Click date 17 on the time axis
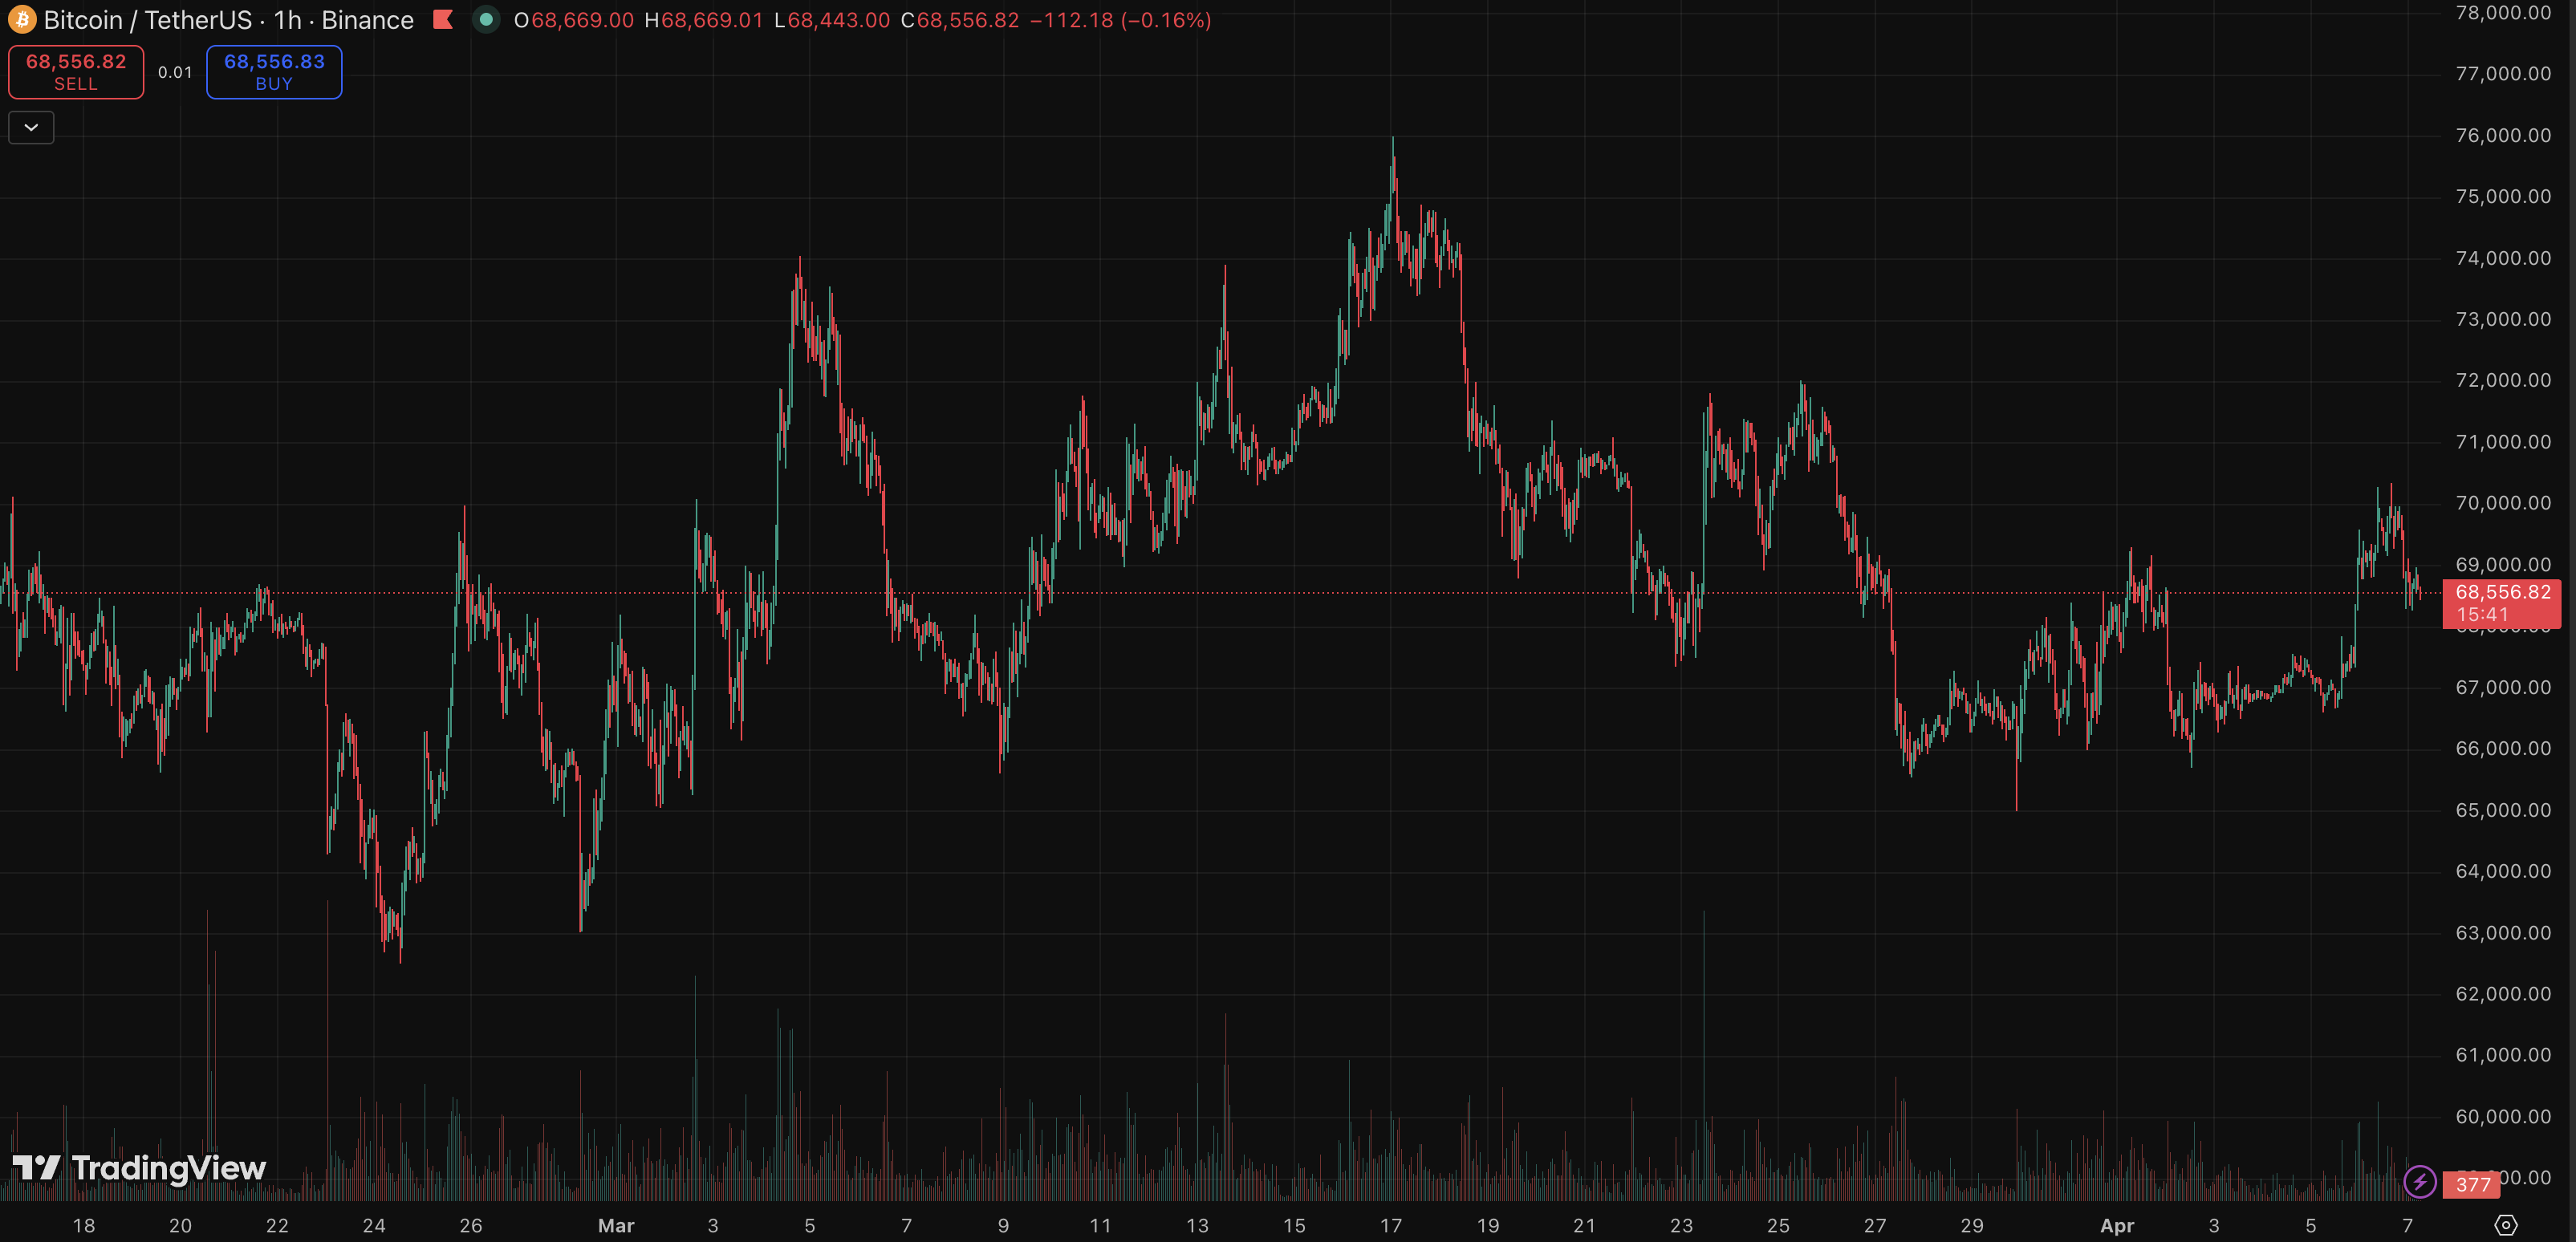This screenshot has height=1242, width=2576. click(x=1391, y=1225)
